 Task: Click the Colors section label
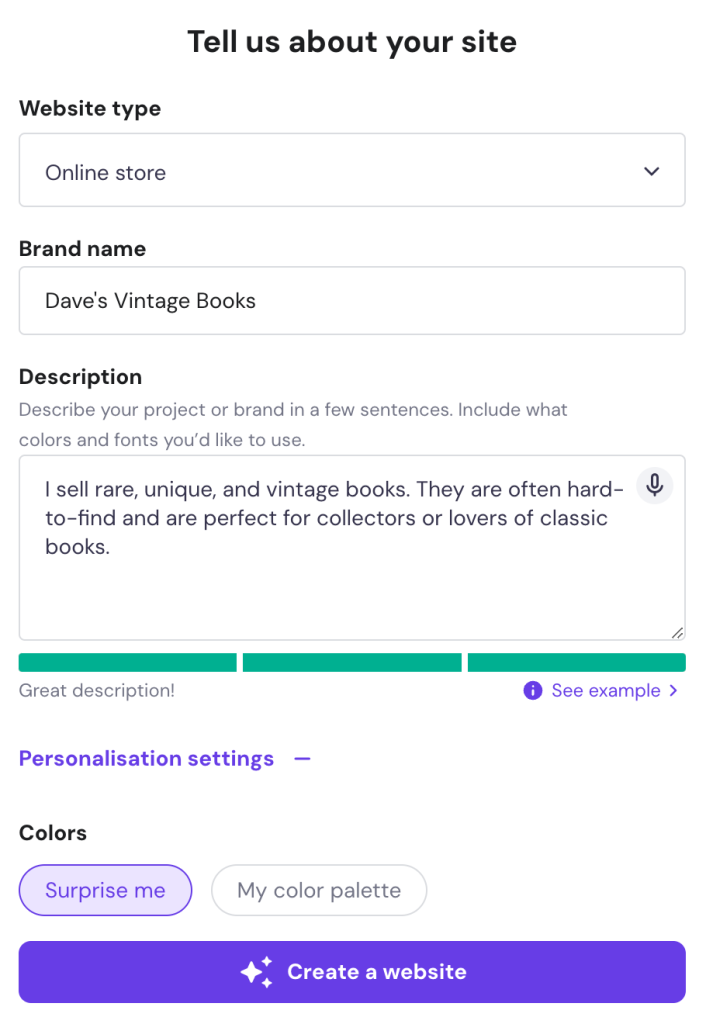pyautogui.click(x=53, y=833)
